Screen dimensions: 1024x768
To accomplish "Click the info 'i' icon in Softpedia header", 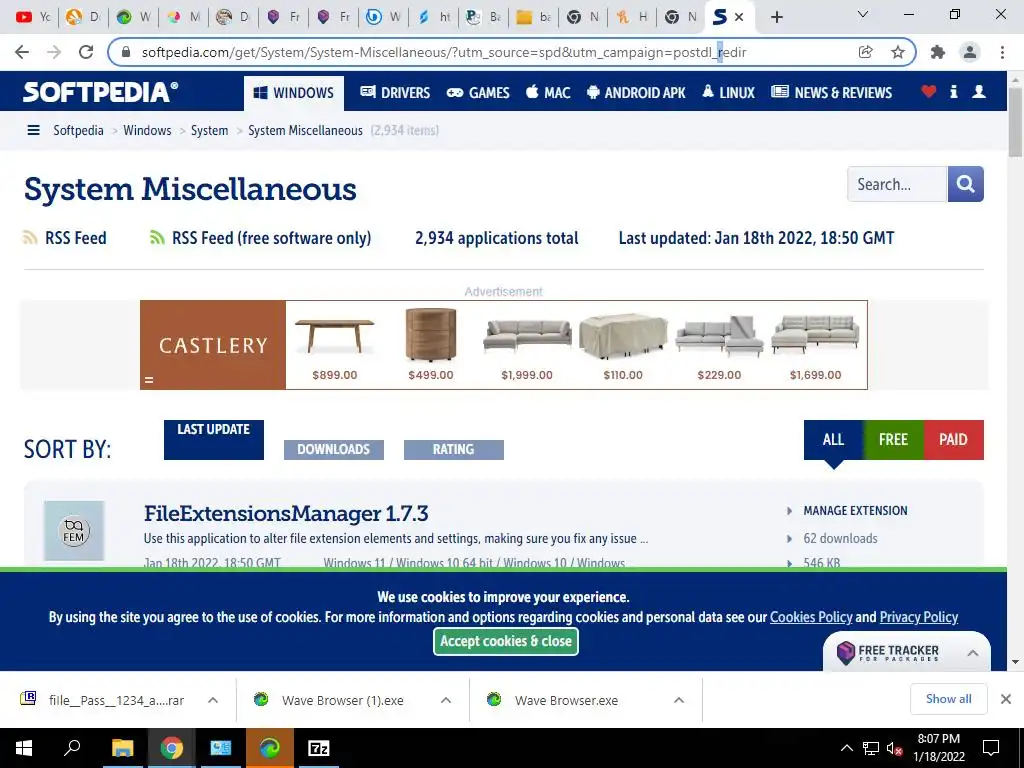I will click(x=953, y=91).
